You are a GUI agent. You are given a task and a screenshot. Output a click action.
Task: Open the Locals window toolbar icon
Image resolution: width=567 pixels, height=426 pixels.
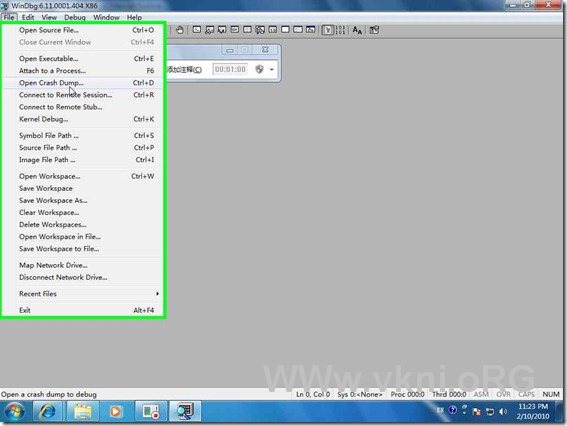222,30
